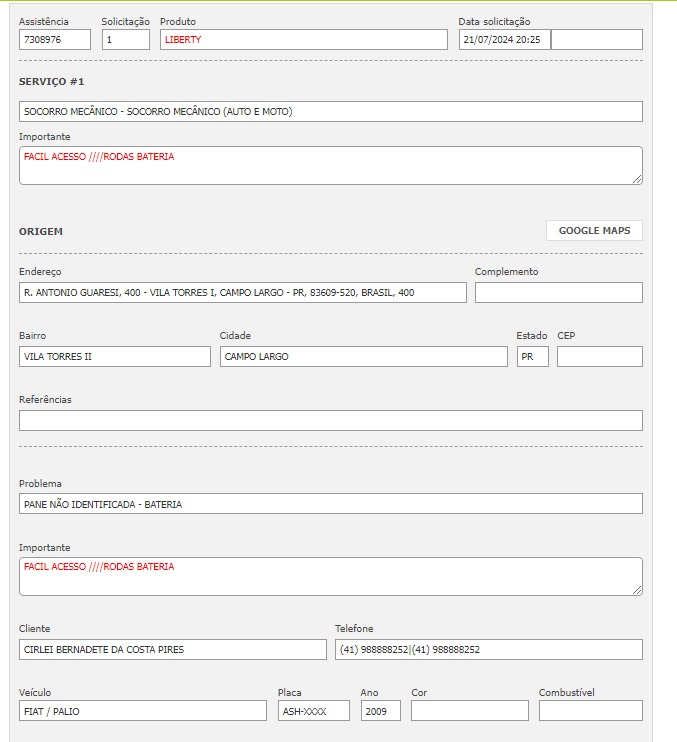
Task: Click the Placa field showing ASH-XXXX
Action: pyautogui.click(x=314, y=711)
